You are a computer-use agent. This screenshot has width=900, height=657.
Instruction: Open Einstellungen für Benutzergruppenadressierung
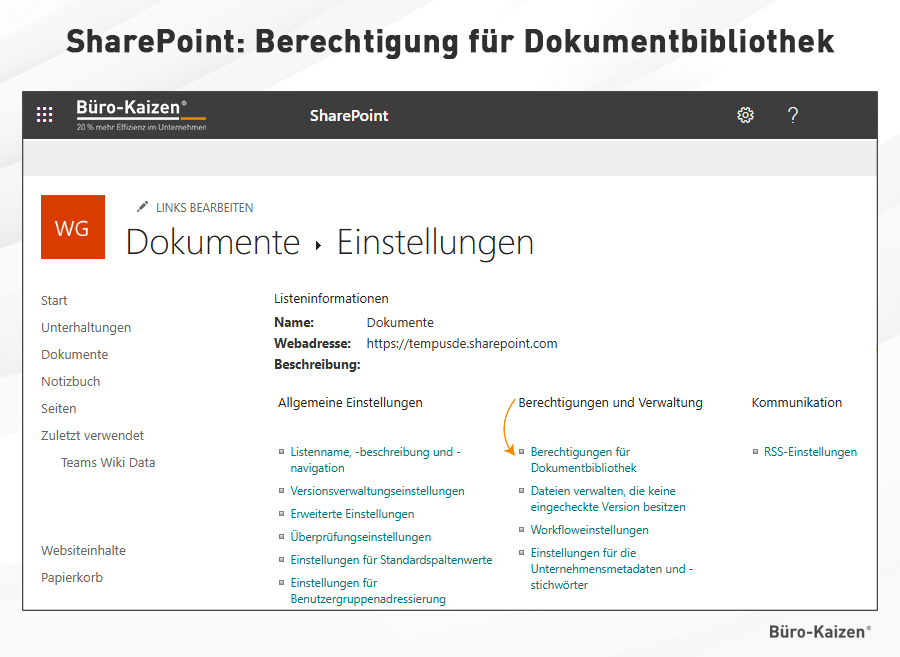[368, 591]
